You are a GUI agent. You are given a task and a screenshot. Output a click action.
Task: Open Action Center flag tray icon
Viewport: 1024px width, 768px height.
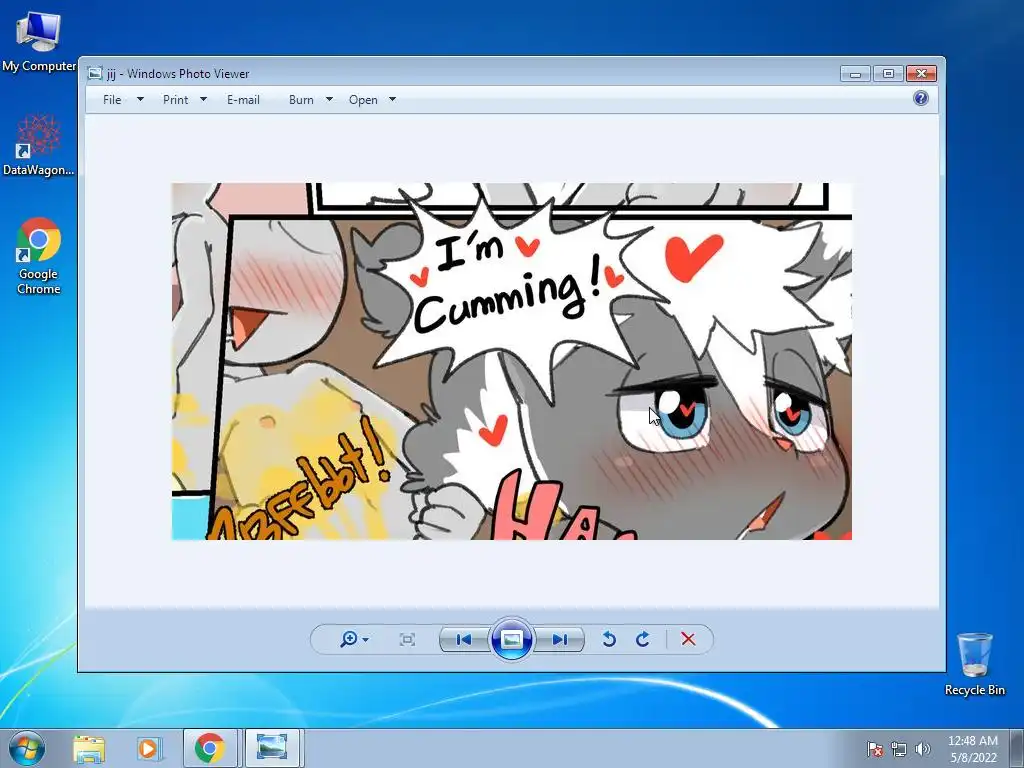tap(875, 749)
